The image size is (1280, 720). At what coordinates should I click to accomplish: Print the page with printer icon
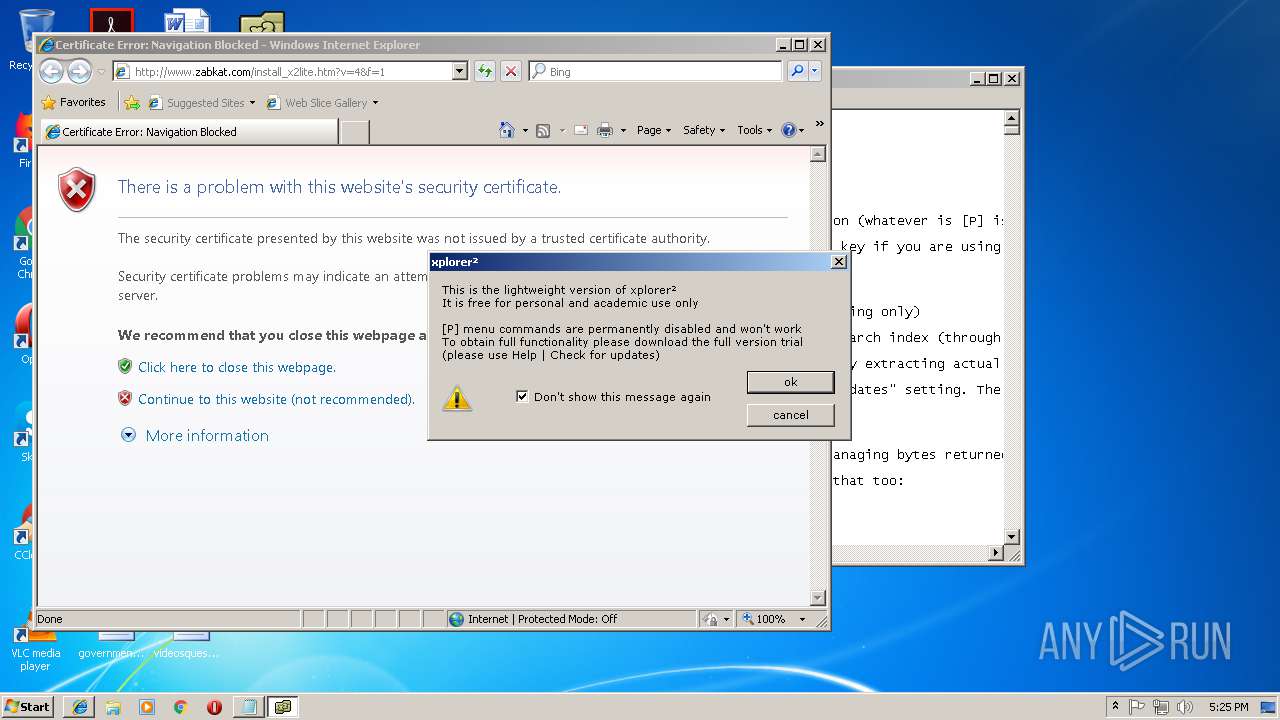[605, 130]
